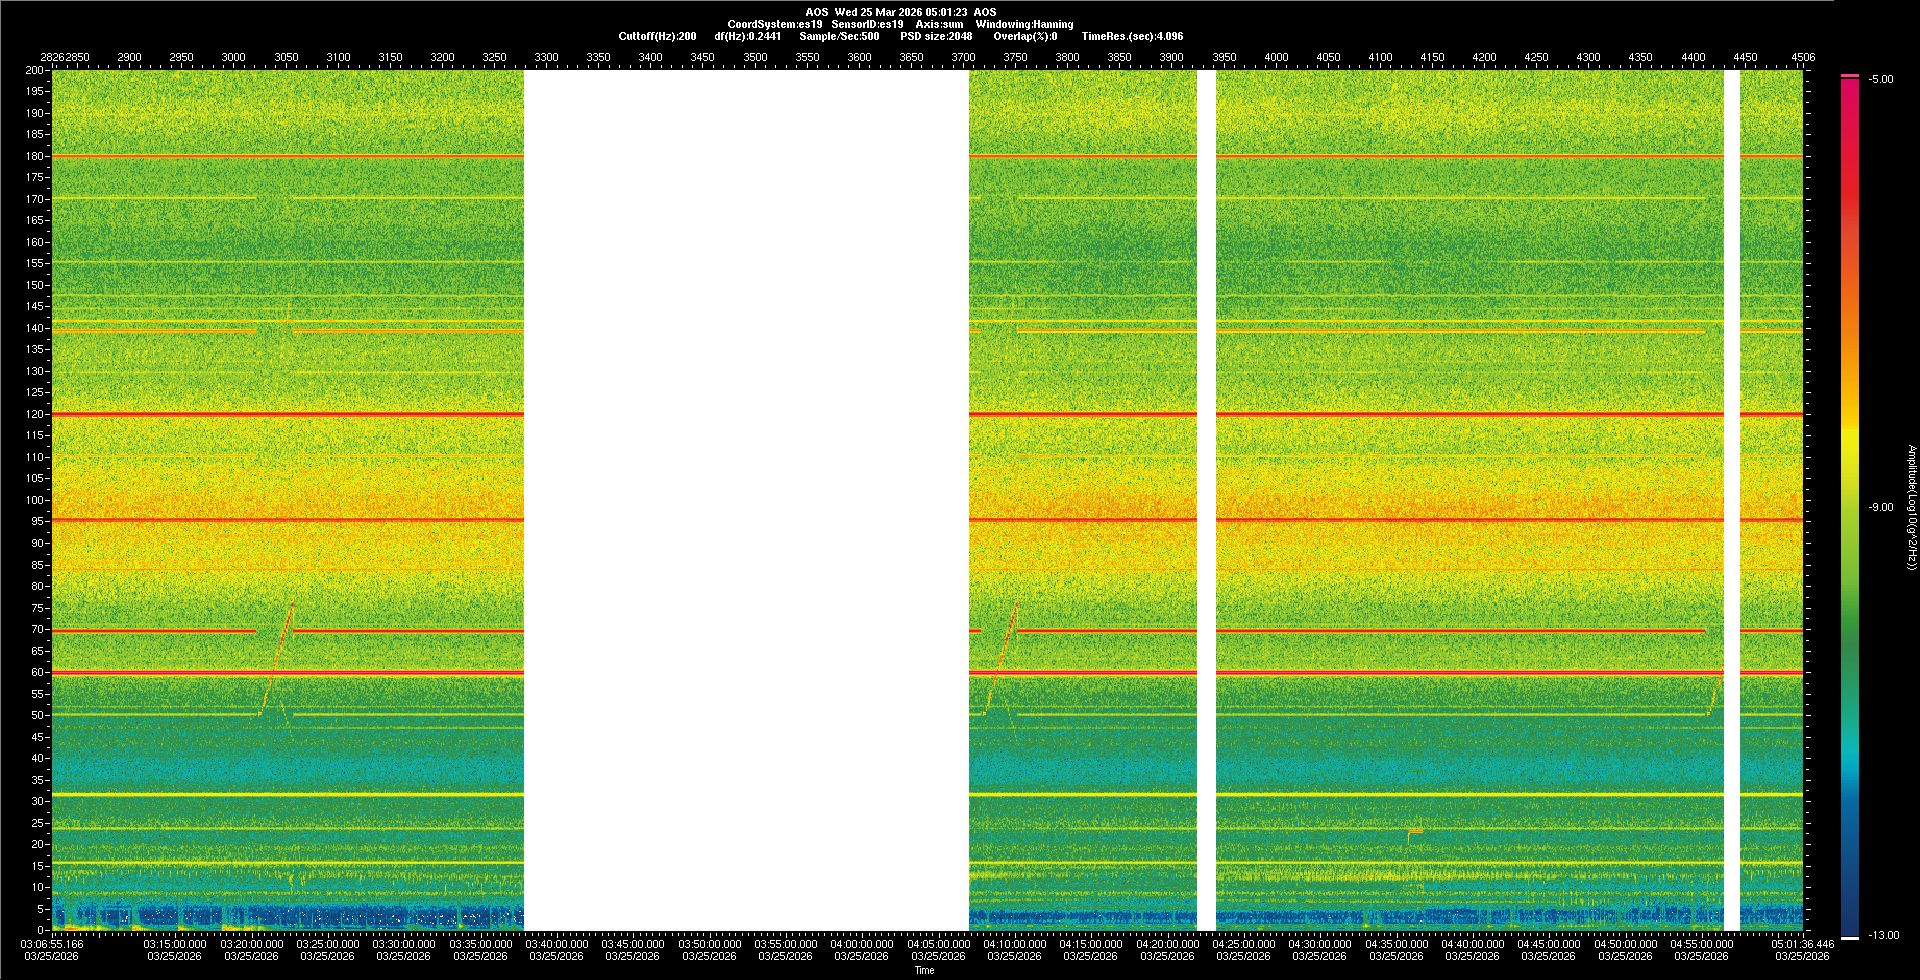The image size is (1920, 980).
Task: Click the 04:35:00.000 time axis label
Action: (1396, 944)
